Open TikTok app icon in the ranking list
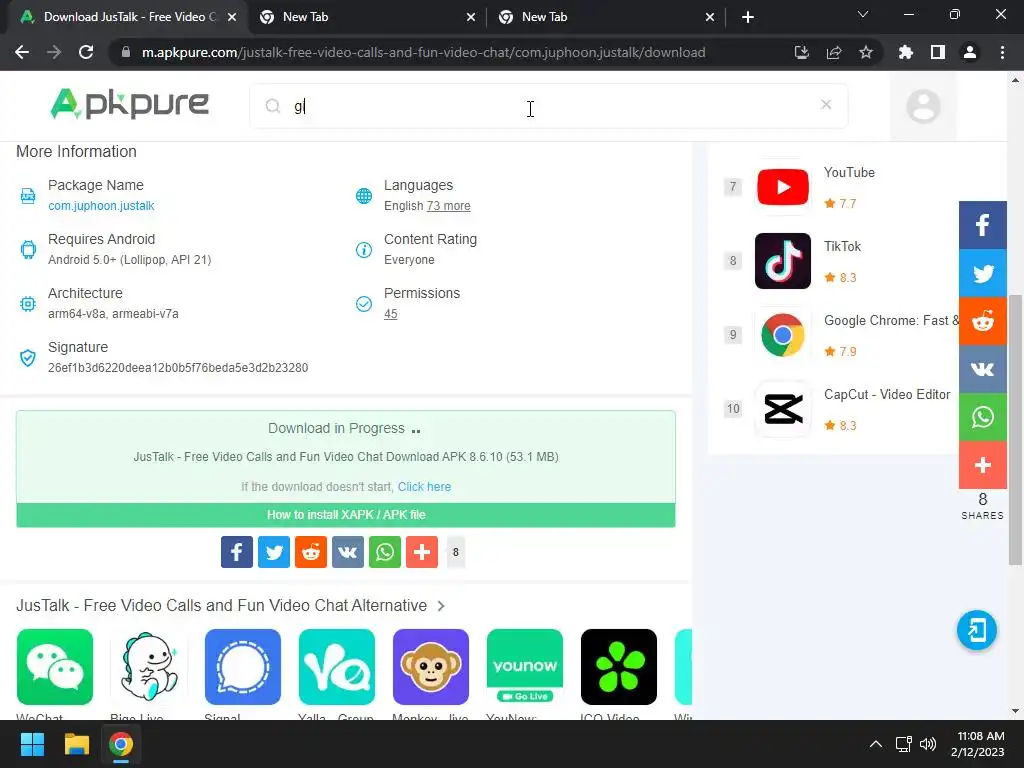The image size is (1024, 768). coord(782,261)
